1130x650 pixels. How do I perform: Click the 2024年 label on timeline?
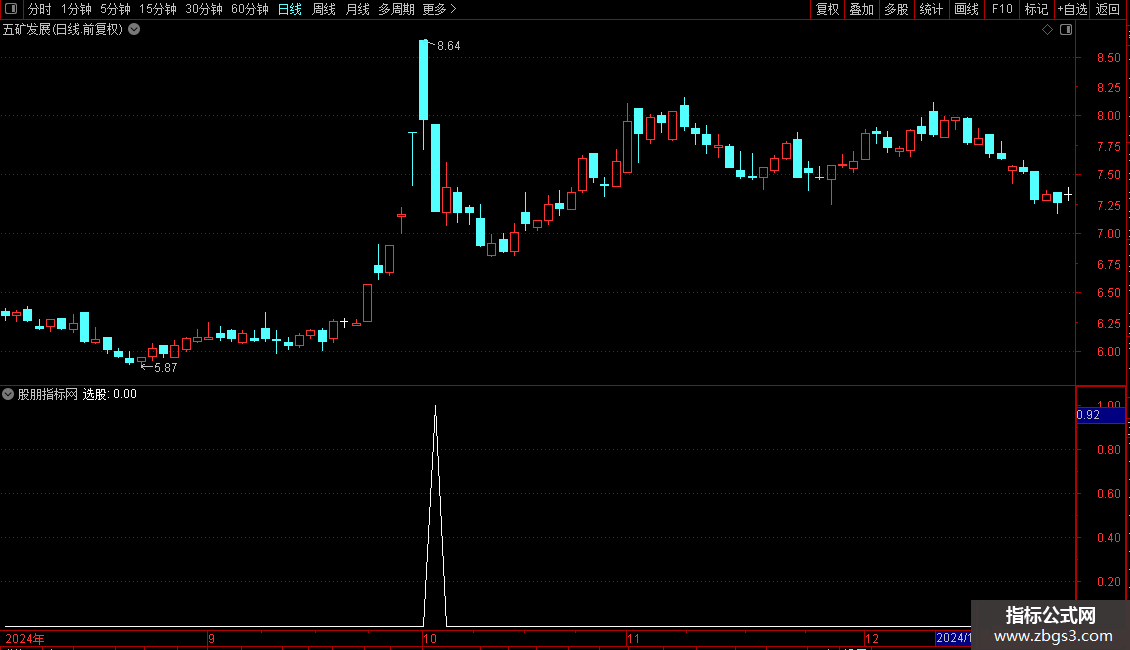point(25,638)
